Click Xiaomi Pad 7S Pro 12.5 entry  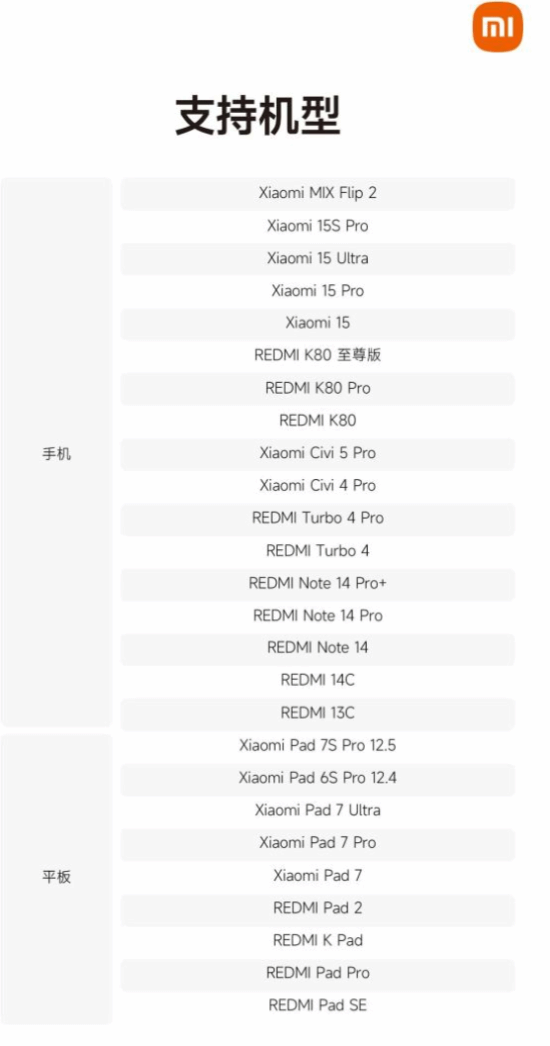[x=318, y=746]
